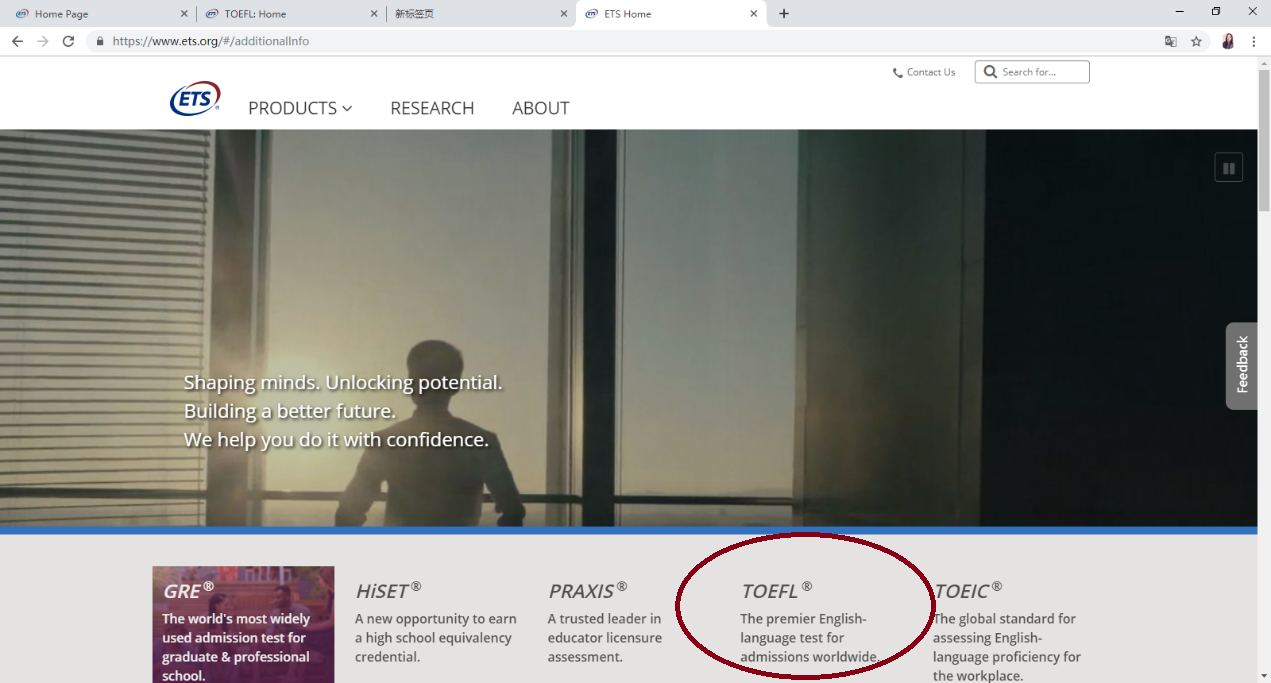Image resolution: width=1271 pixels, height=683 pixels.
Task: Bookmark this page with star icon
Action: coord(1196,41)
